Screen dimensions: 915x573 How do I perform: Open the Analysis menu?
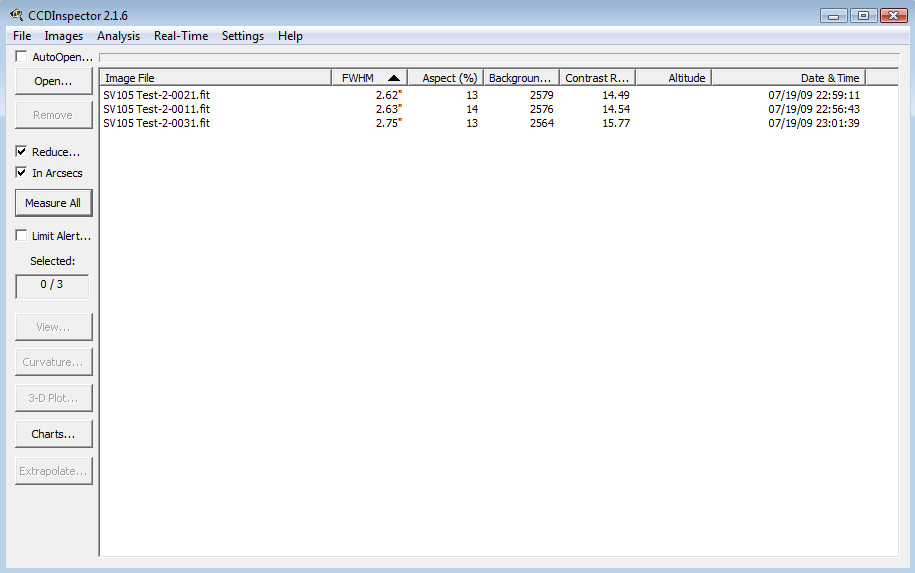[x=118, y=36]
